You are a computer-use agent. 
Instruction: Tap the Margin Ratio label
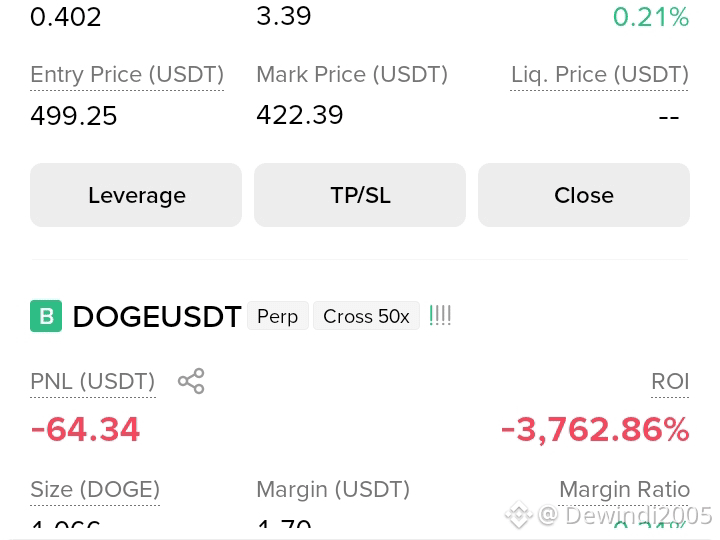624,490
